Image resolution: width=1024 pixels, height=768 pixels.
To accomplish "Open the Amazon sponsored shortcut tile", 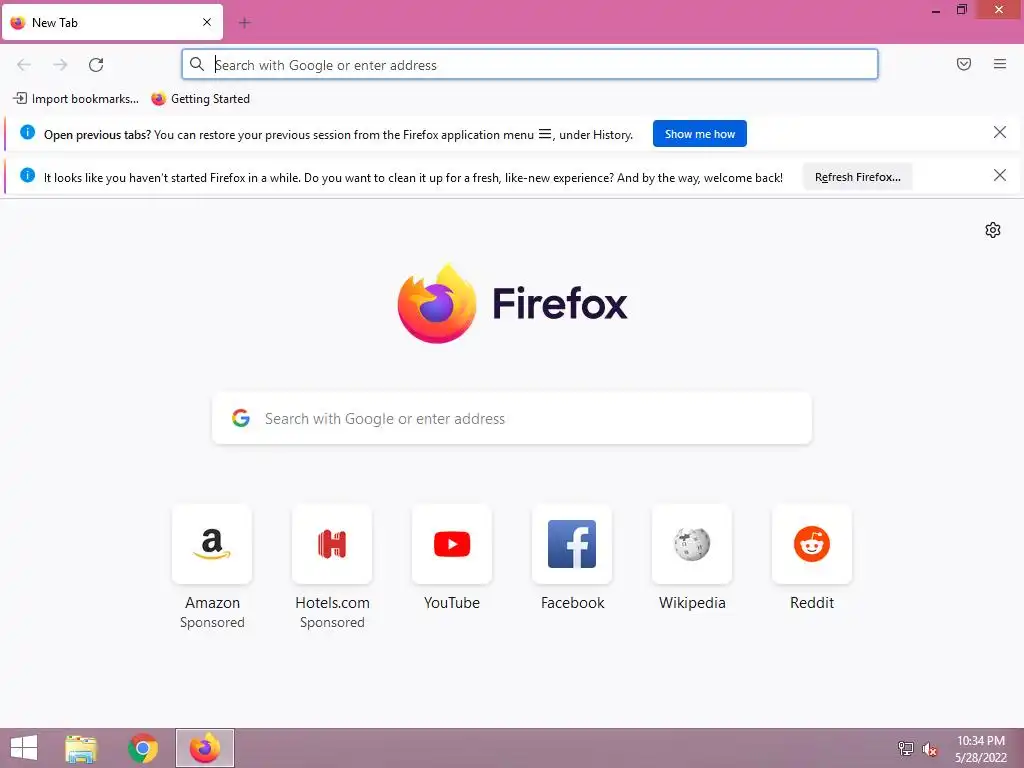I will click(212, 544).
